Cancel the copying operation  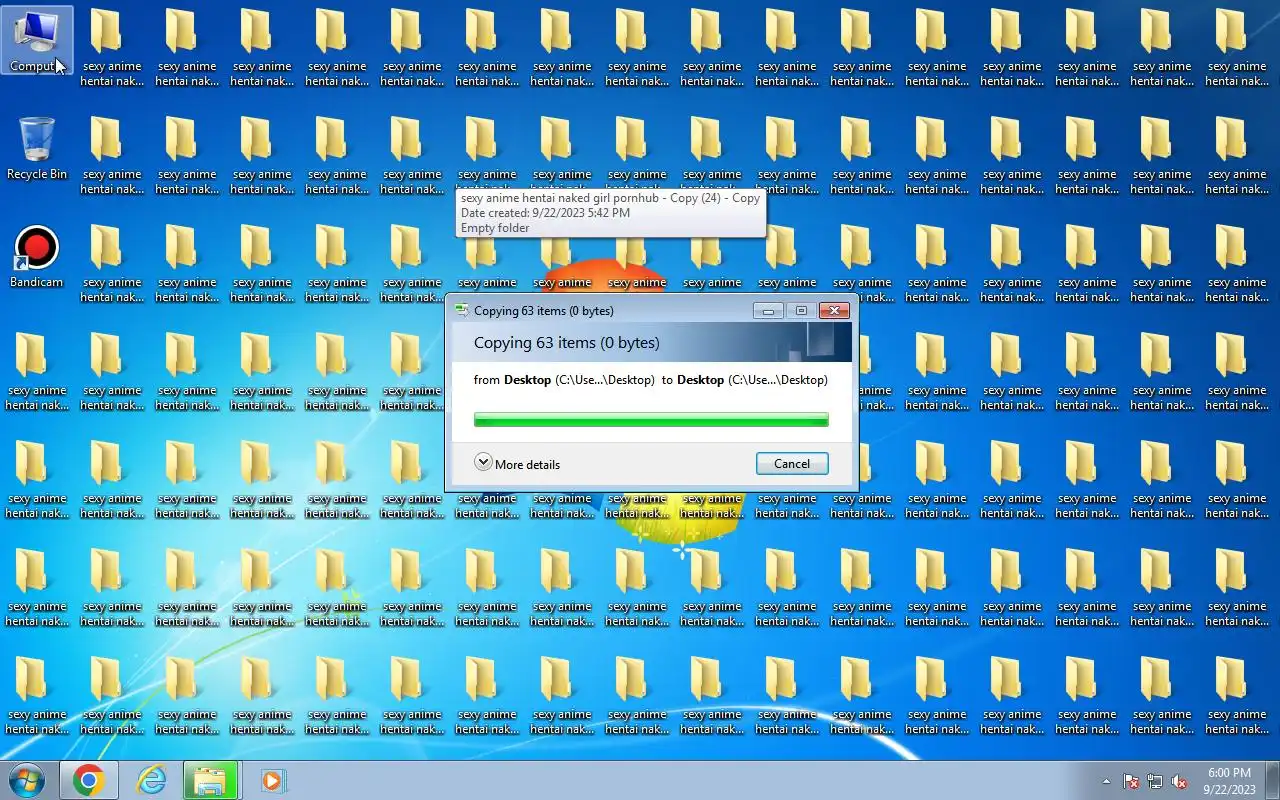click(792, 463)
